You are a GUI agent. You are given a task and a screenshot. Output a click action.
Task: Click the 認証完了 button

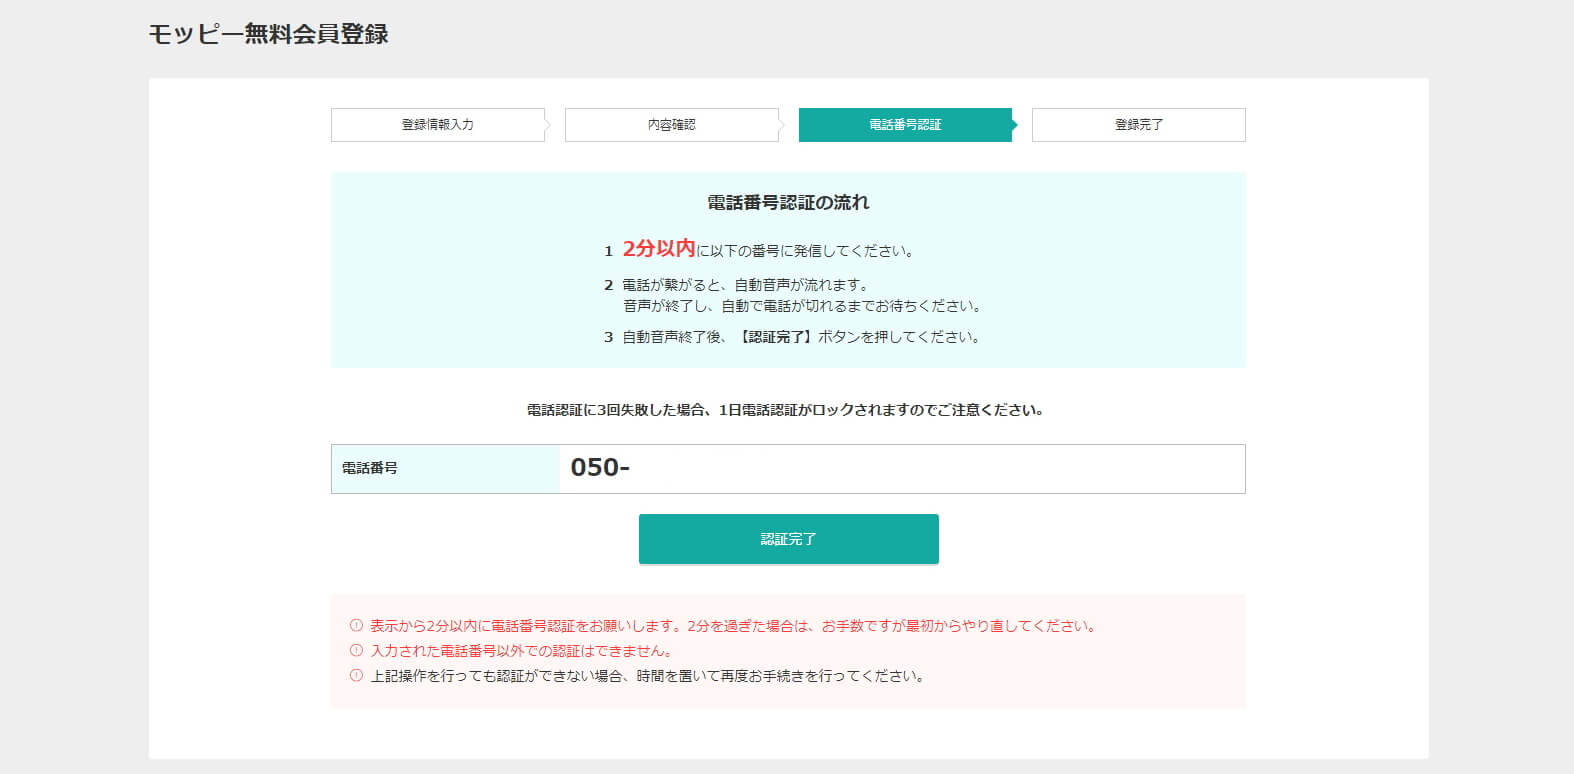click(x=788, y=539)
